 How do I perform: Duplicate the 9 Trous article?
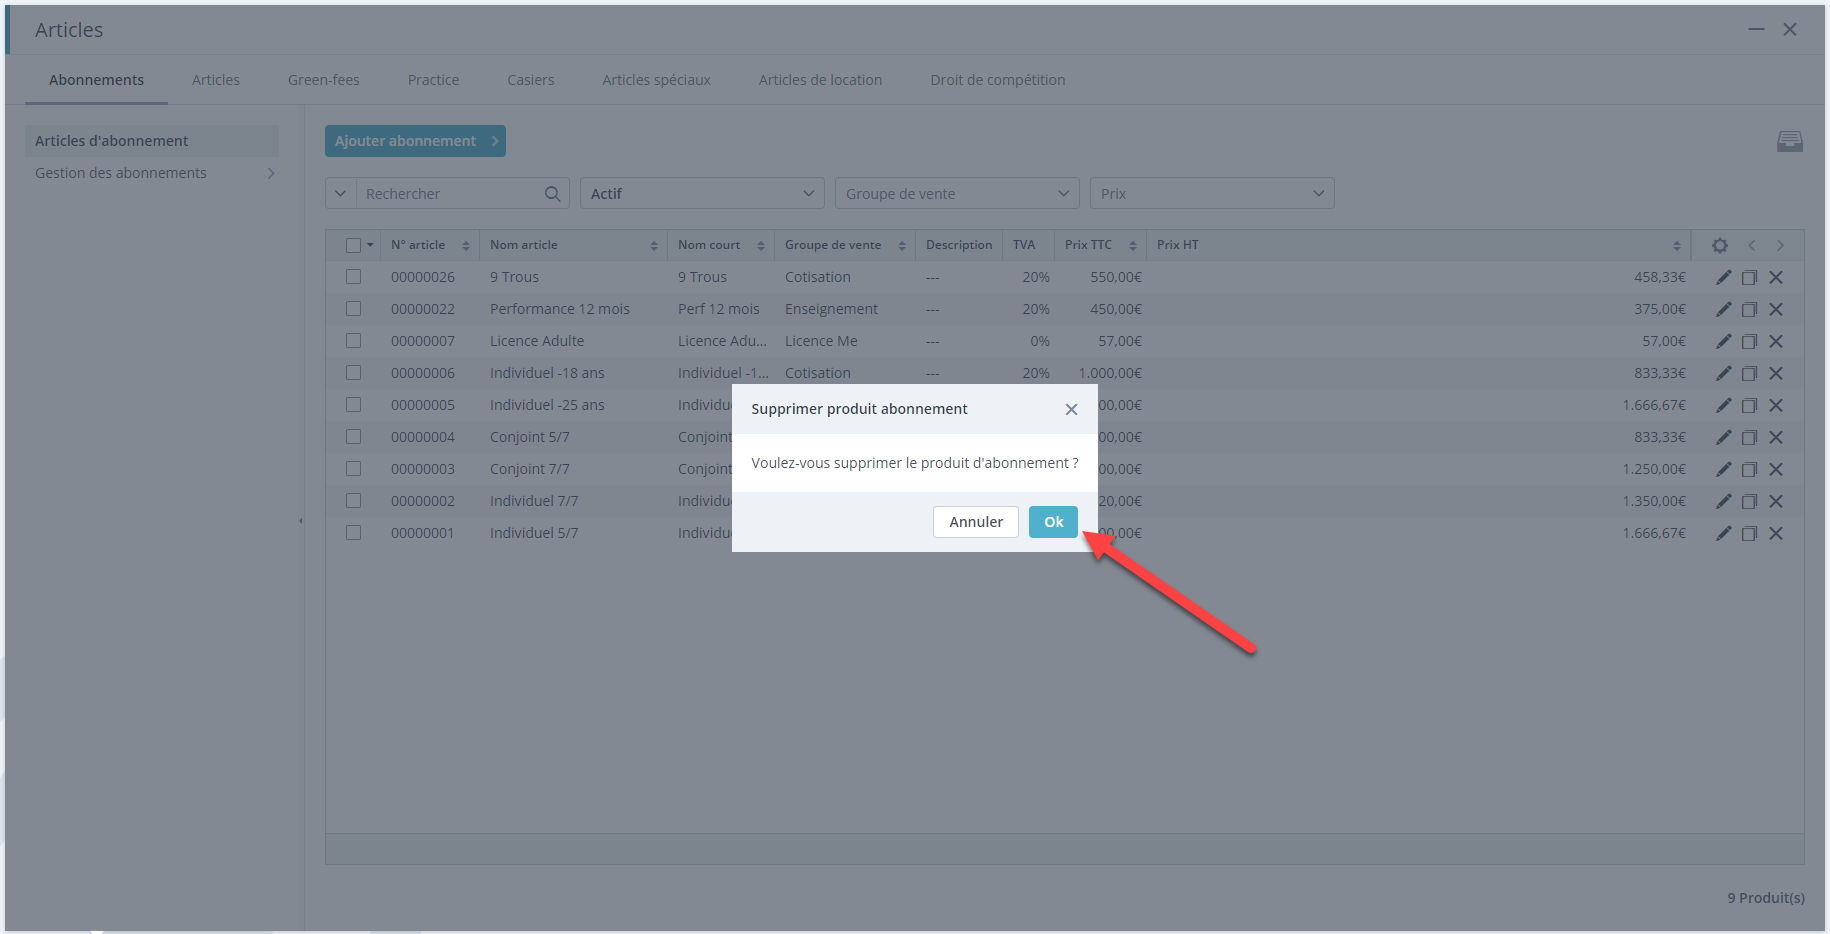1749,277
